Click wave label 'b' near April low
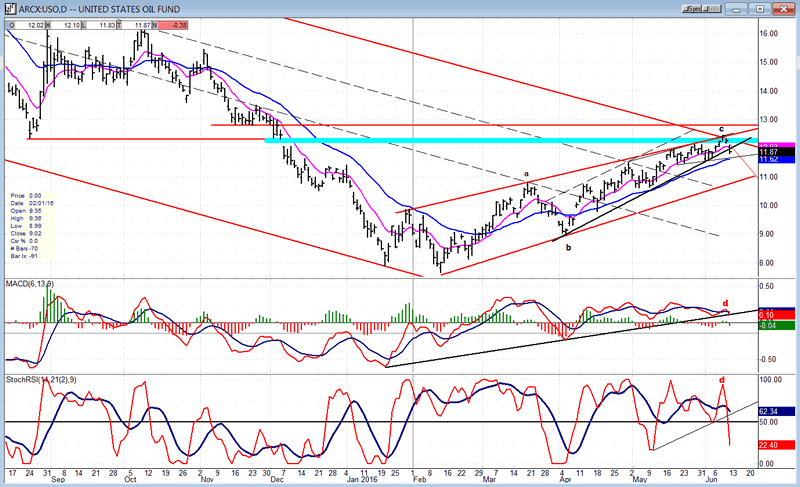 [568, 246]
